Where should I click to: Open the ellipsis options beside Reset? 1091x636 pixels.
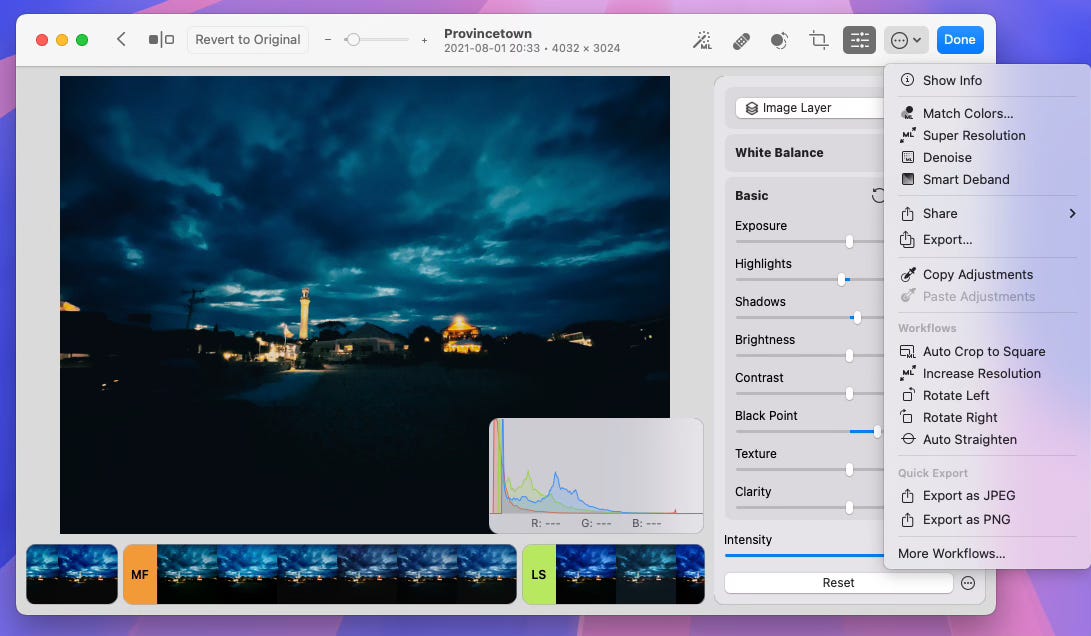pos(968,583)
